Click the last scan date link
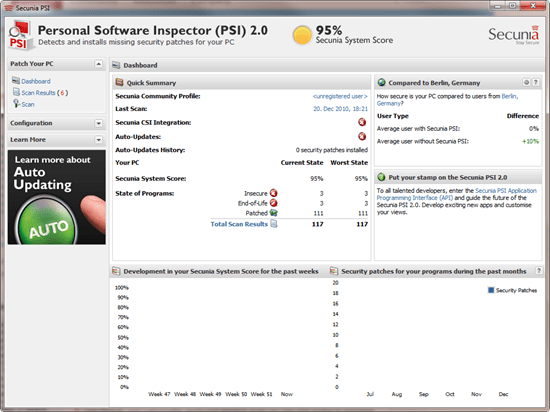This screenshot has width=550, height=412. click(341, 109)
